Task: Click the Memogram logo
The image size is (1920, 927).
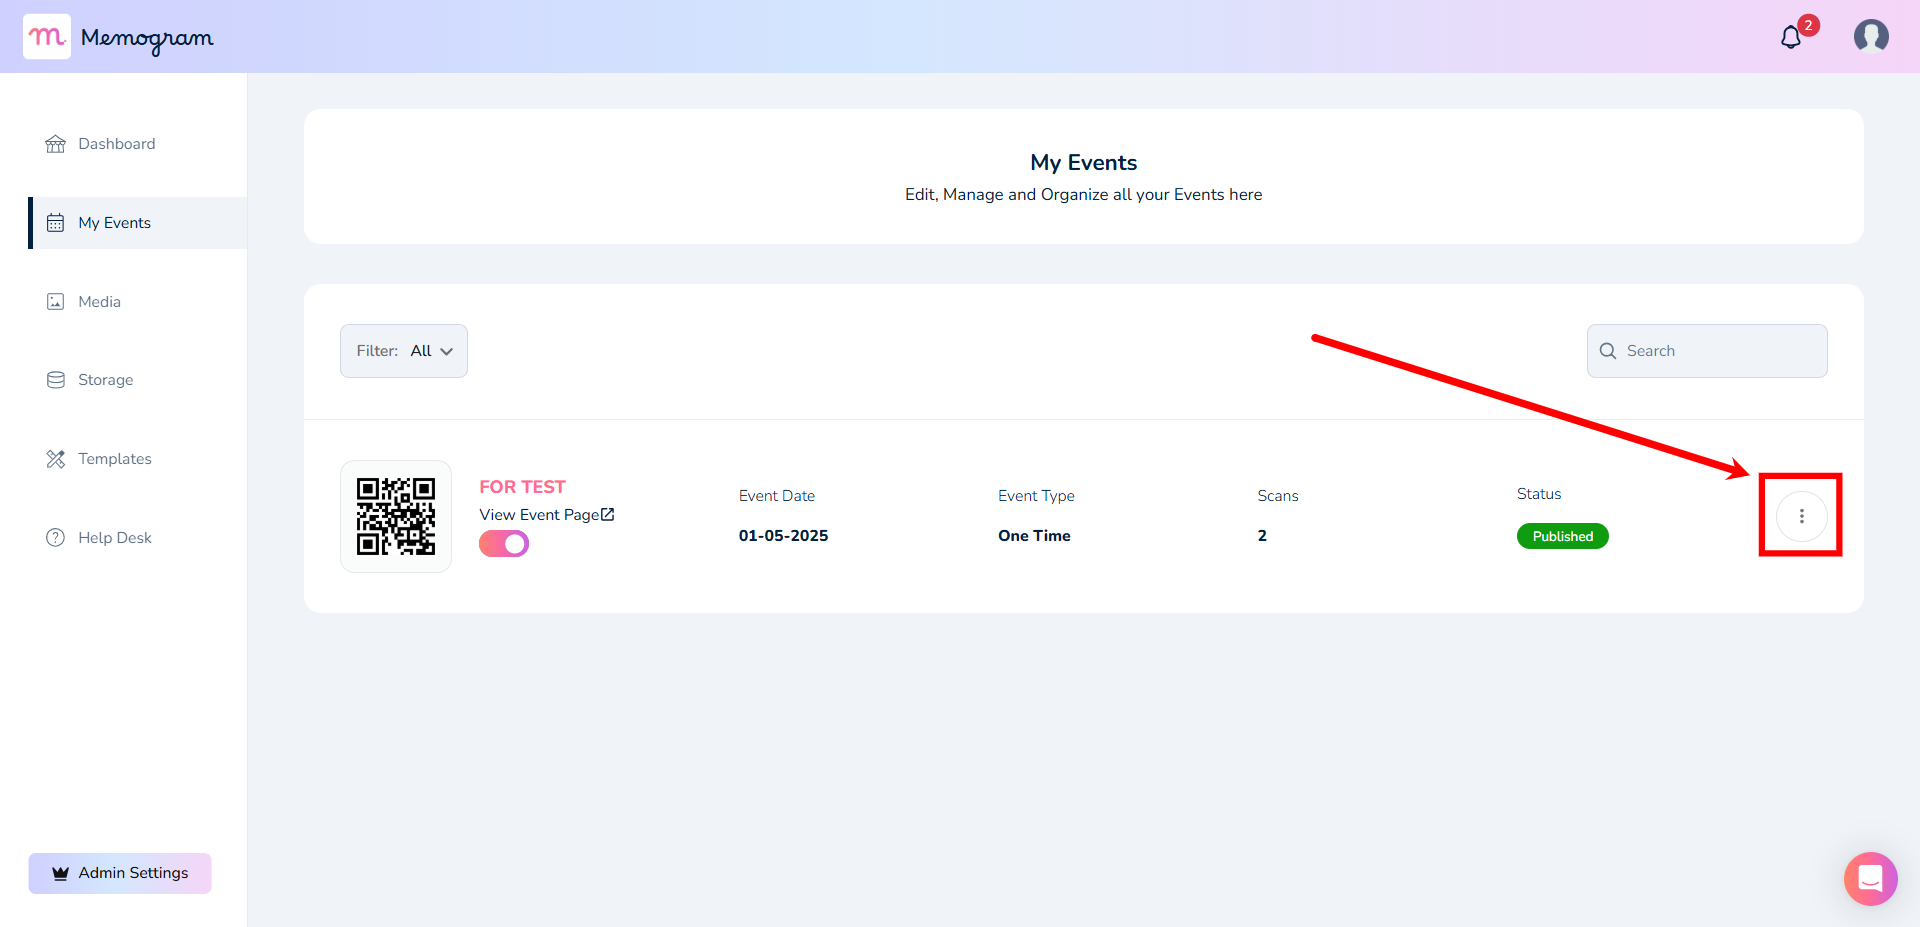Action: coord(118,37)
